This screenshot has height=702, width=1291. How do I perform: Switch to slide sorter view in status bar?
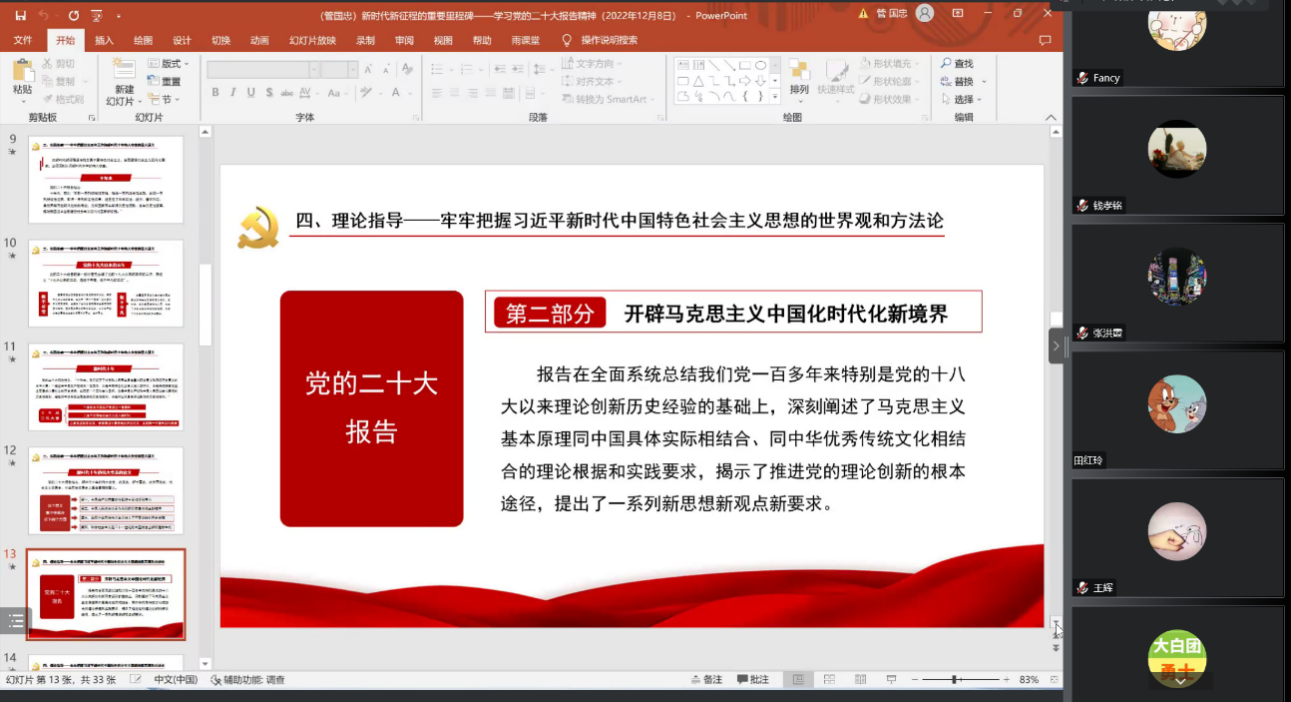tap(829, 680)
